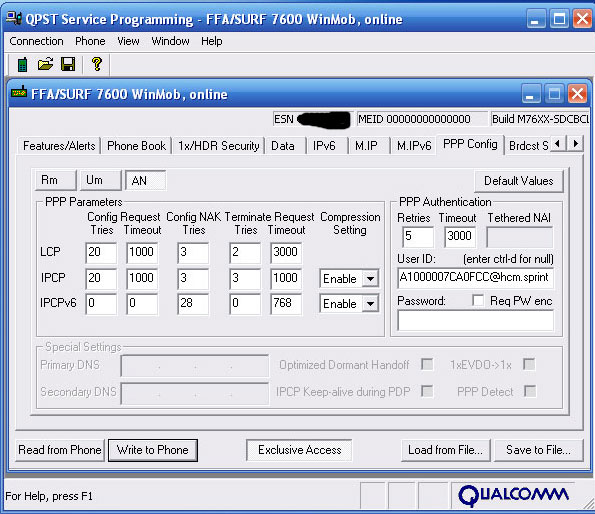Viewport: 595px width, 514px height.
Task: Switch to the Brdcst S tab
Action: [528, 146]
